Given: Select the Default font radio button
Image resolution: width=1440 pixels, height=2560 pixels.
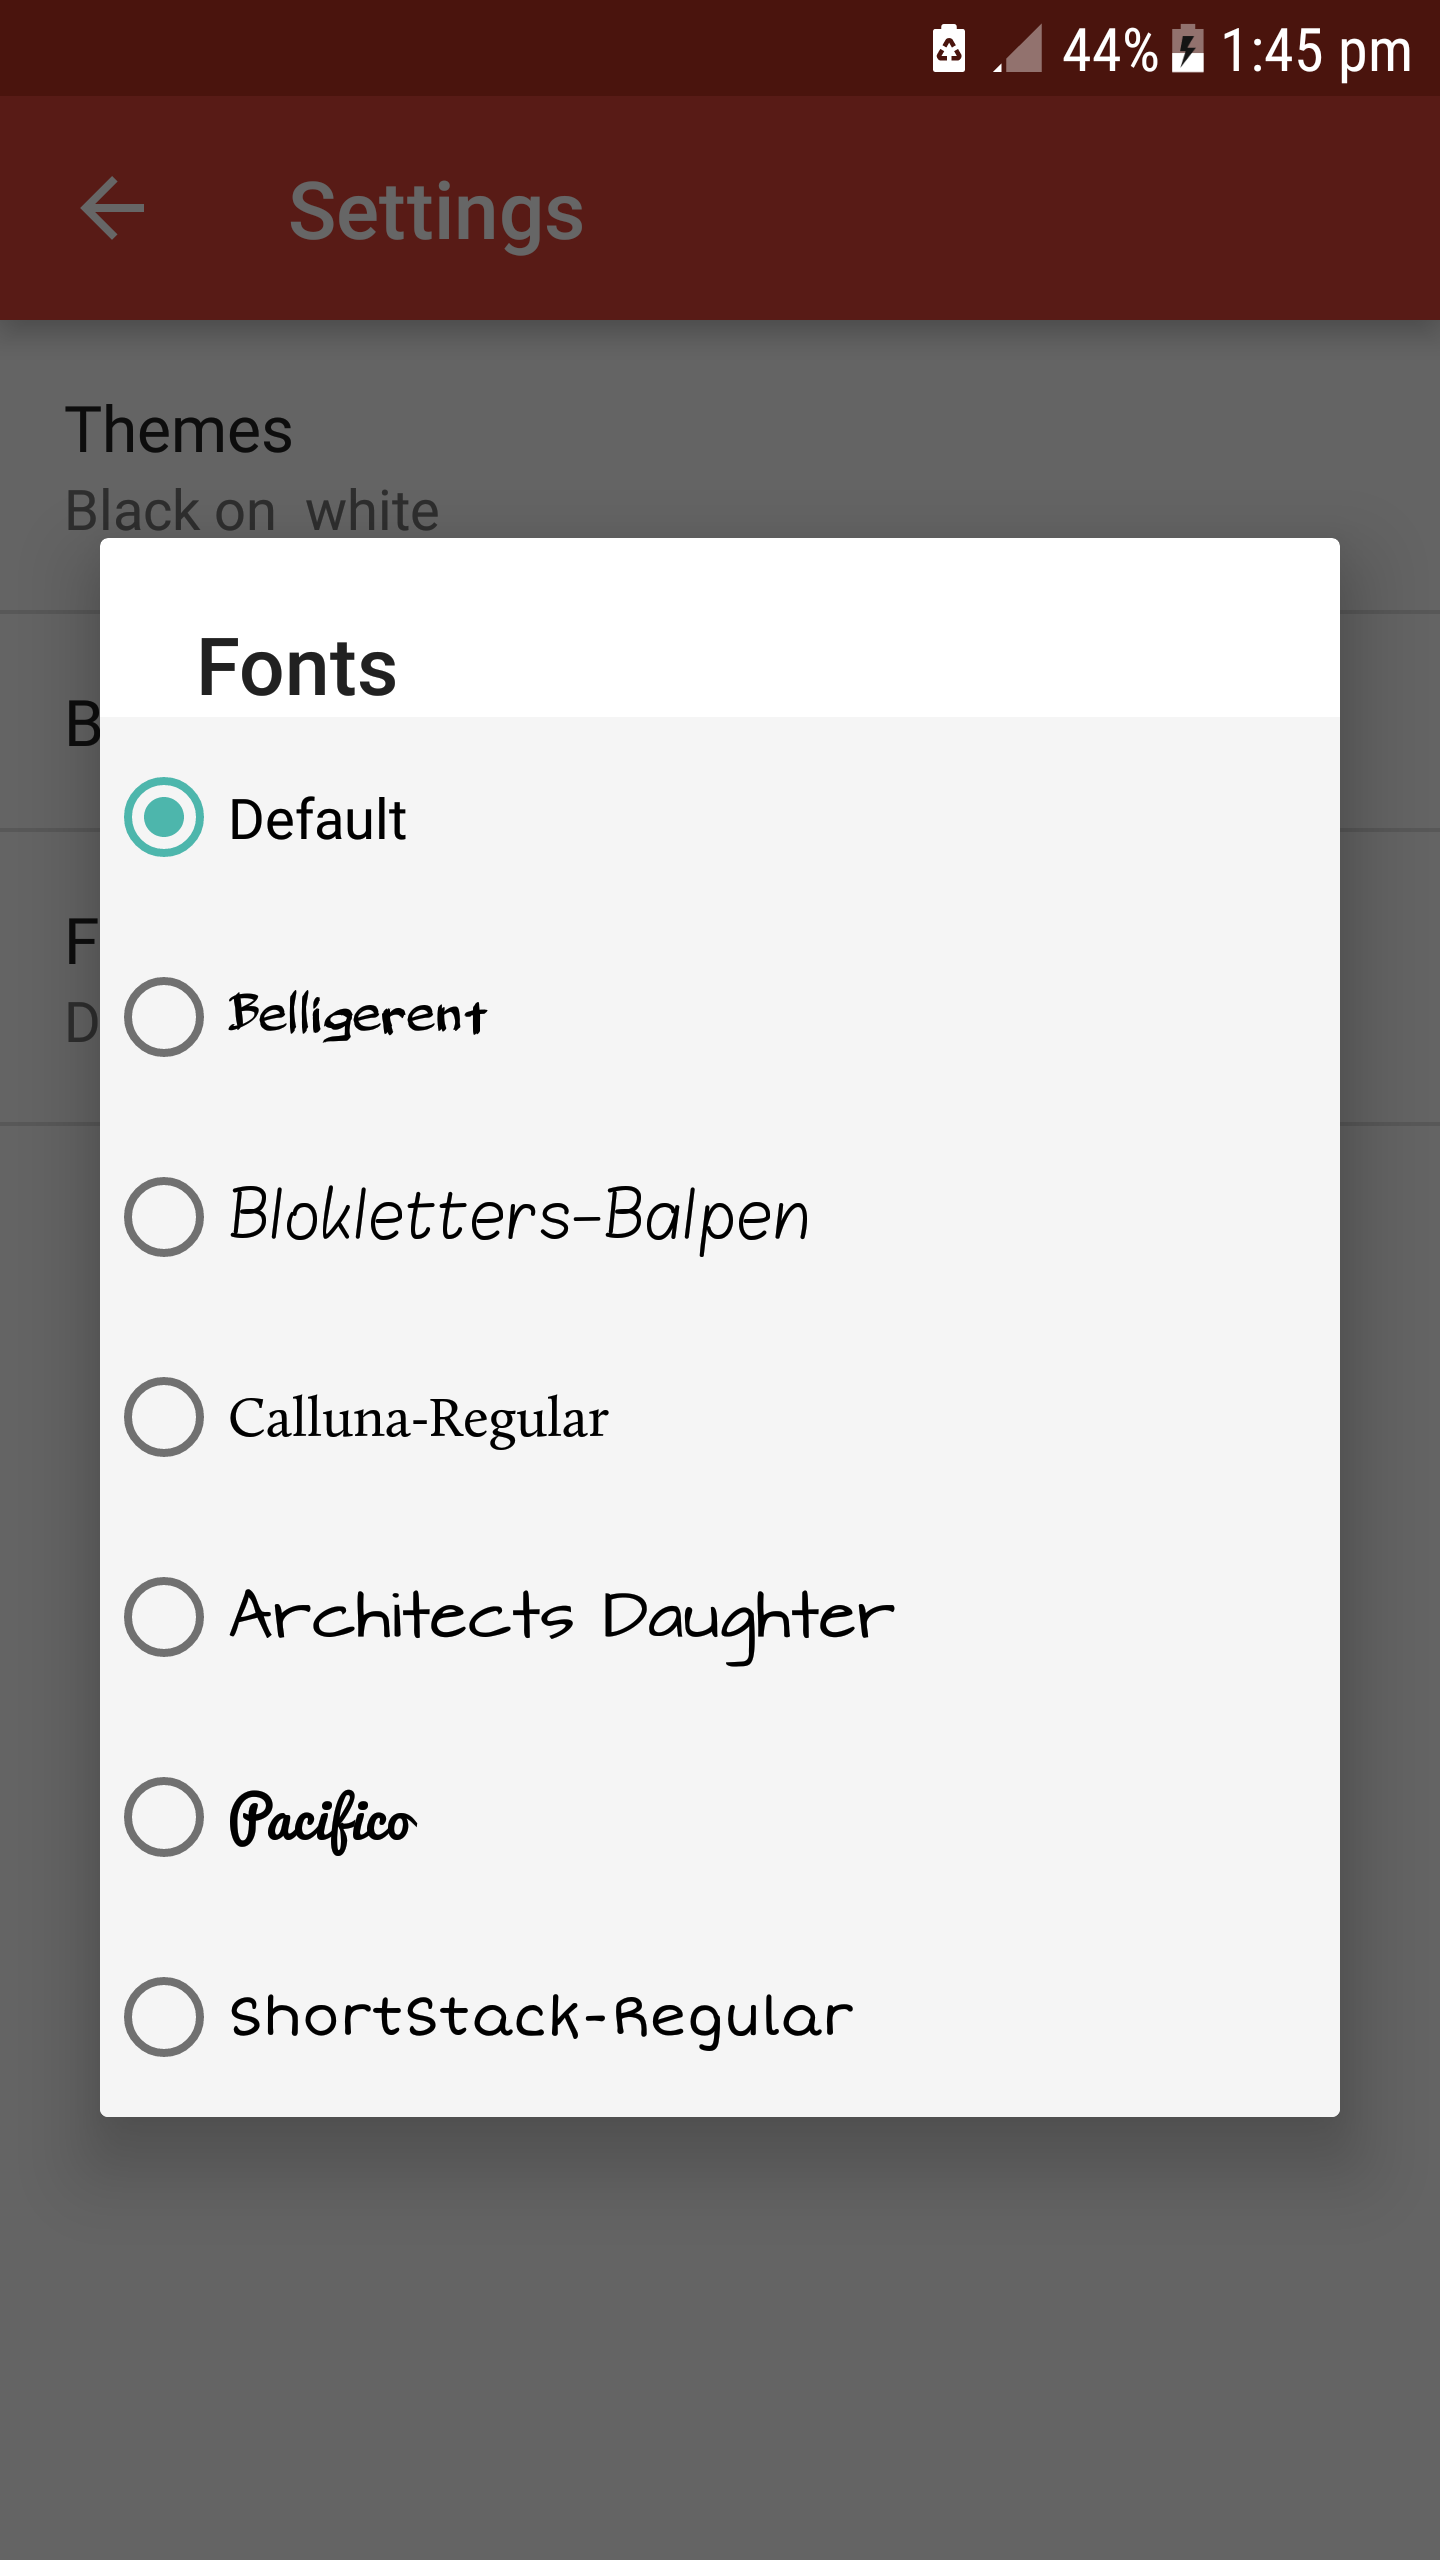Looking at the screenshot, I should coord(164,817).
